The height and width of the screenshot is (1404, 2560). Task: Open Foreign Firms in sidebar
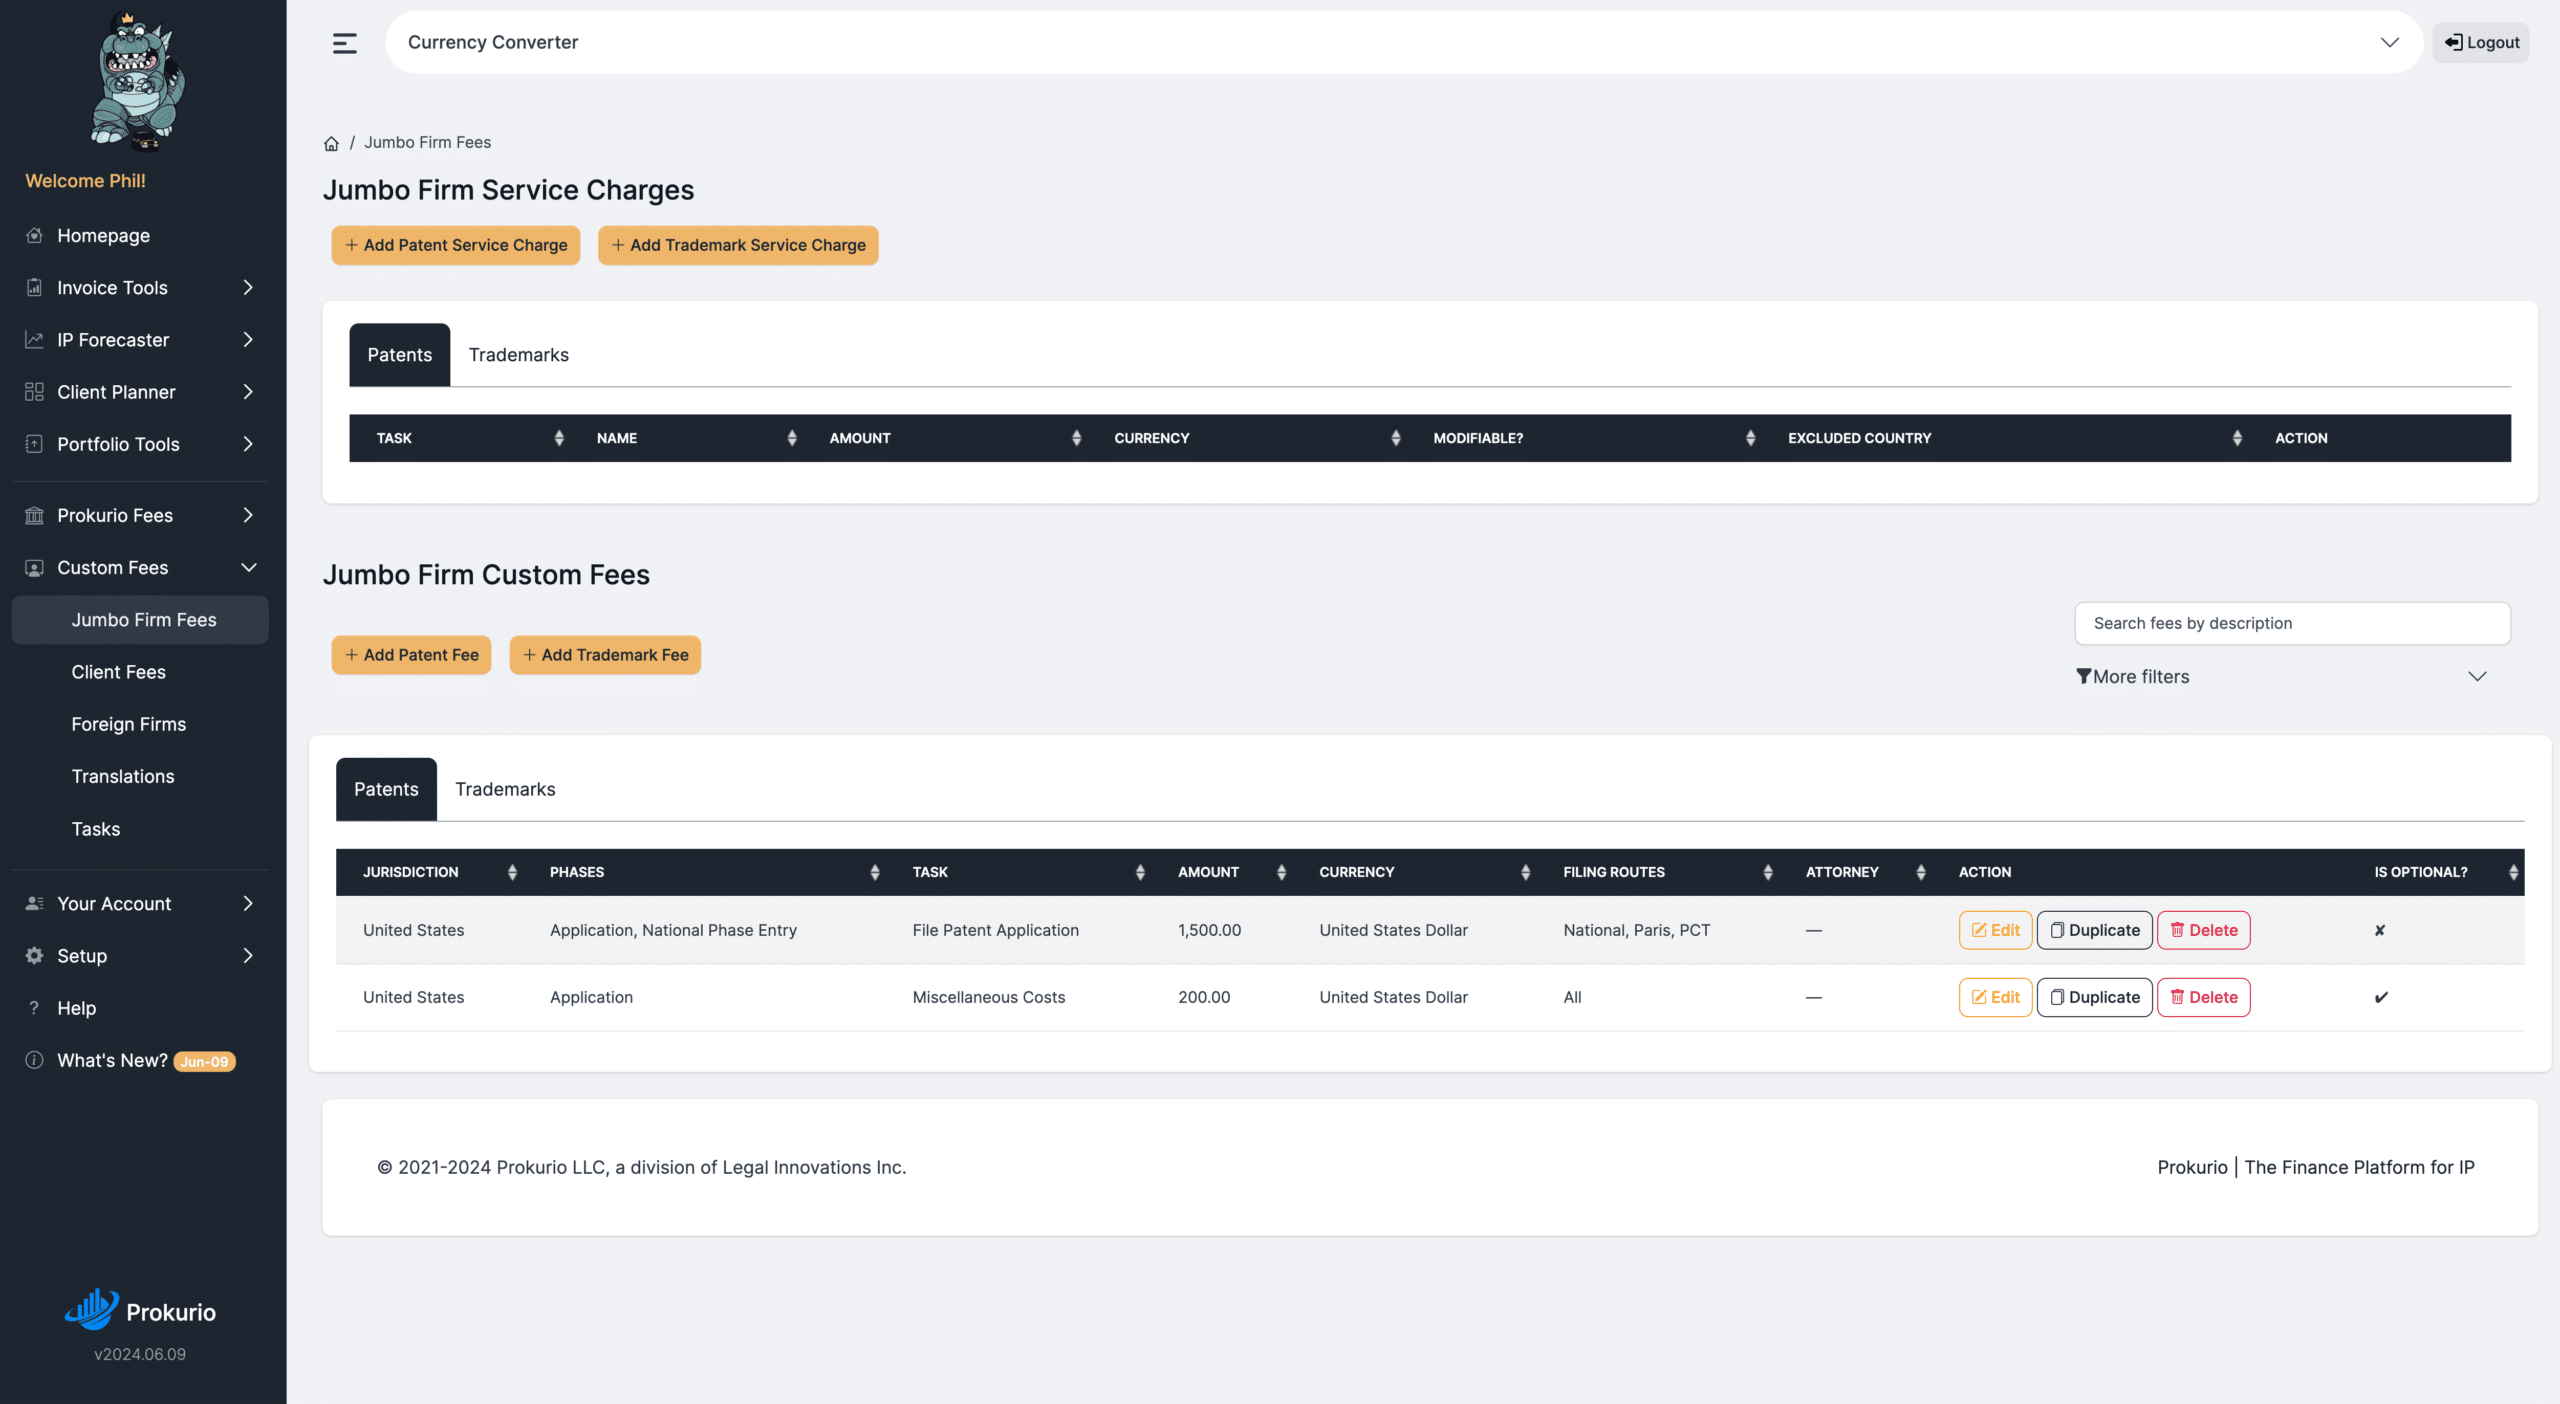[128, 724]
